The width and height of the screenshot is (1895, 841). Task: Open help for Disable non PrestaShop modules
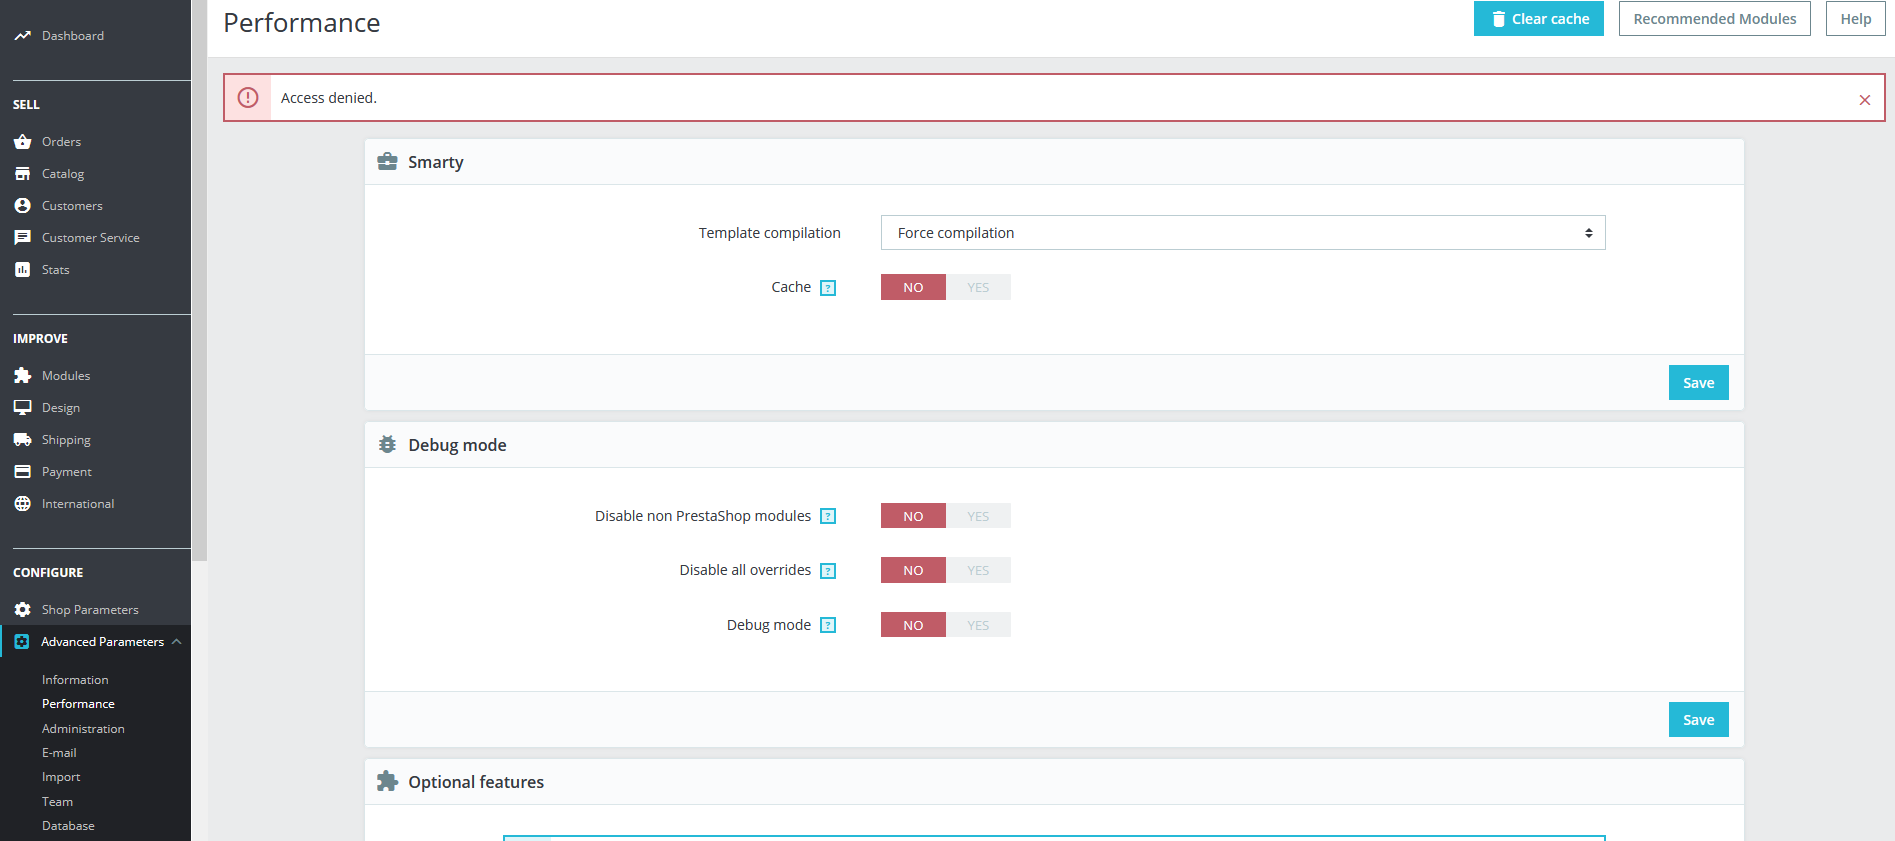click(x=828, y=516)
